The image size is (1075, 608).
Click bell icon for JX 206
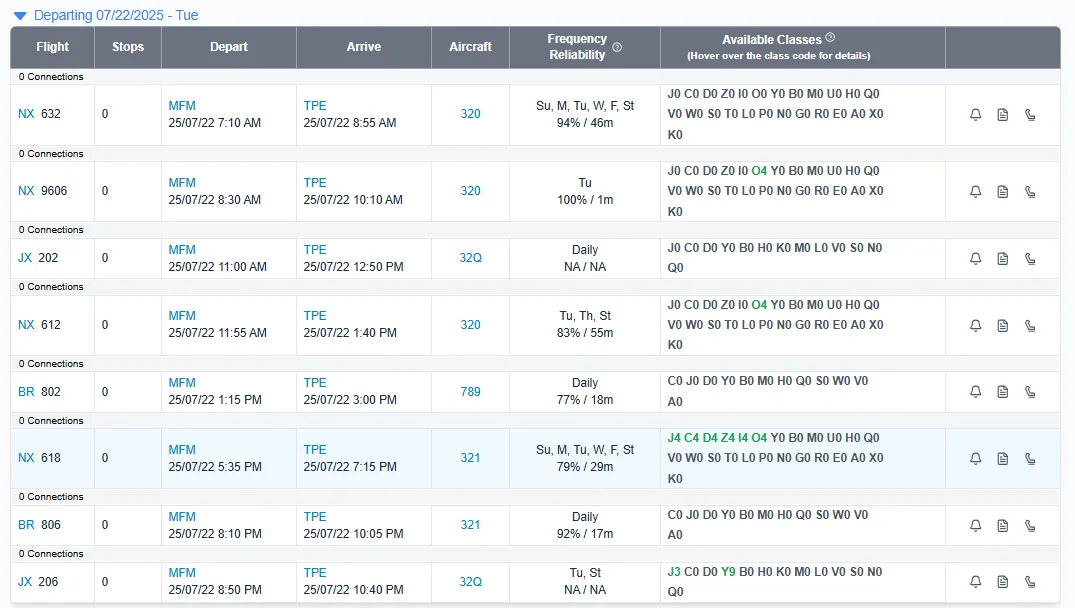click(x=976, y=582)
